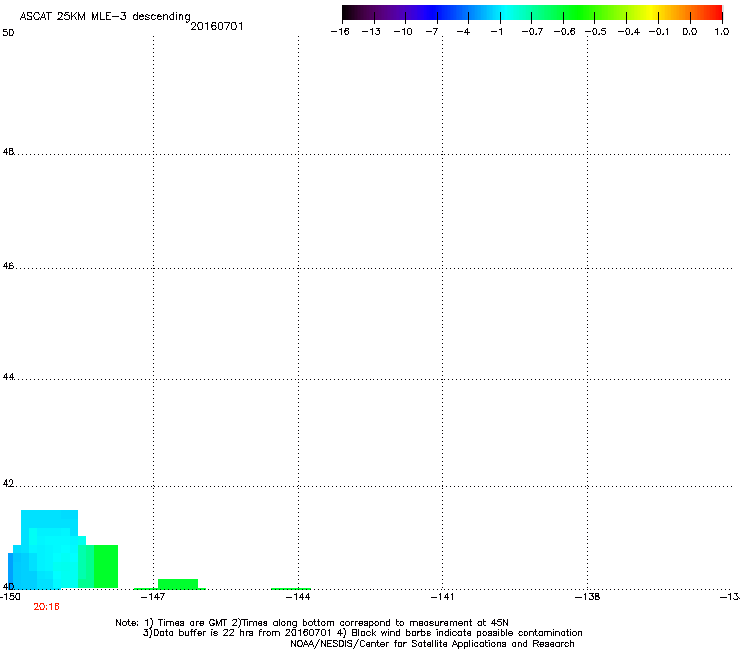Viewport: 740px width, 650px height.
Task: Click the Data buffer is 22 hrs note
Action: pyautogui.click(x=362, y=633)
